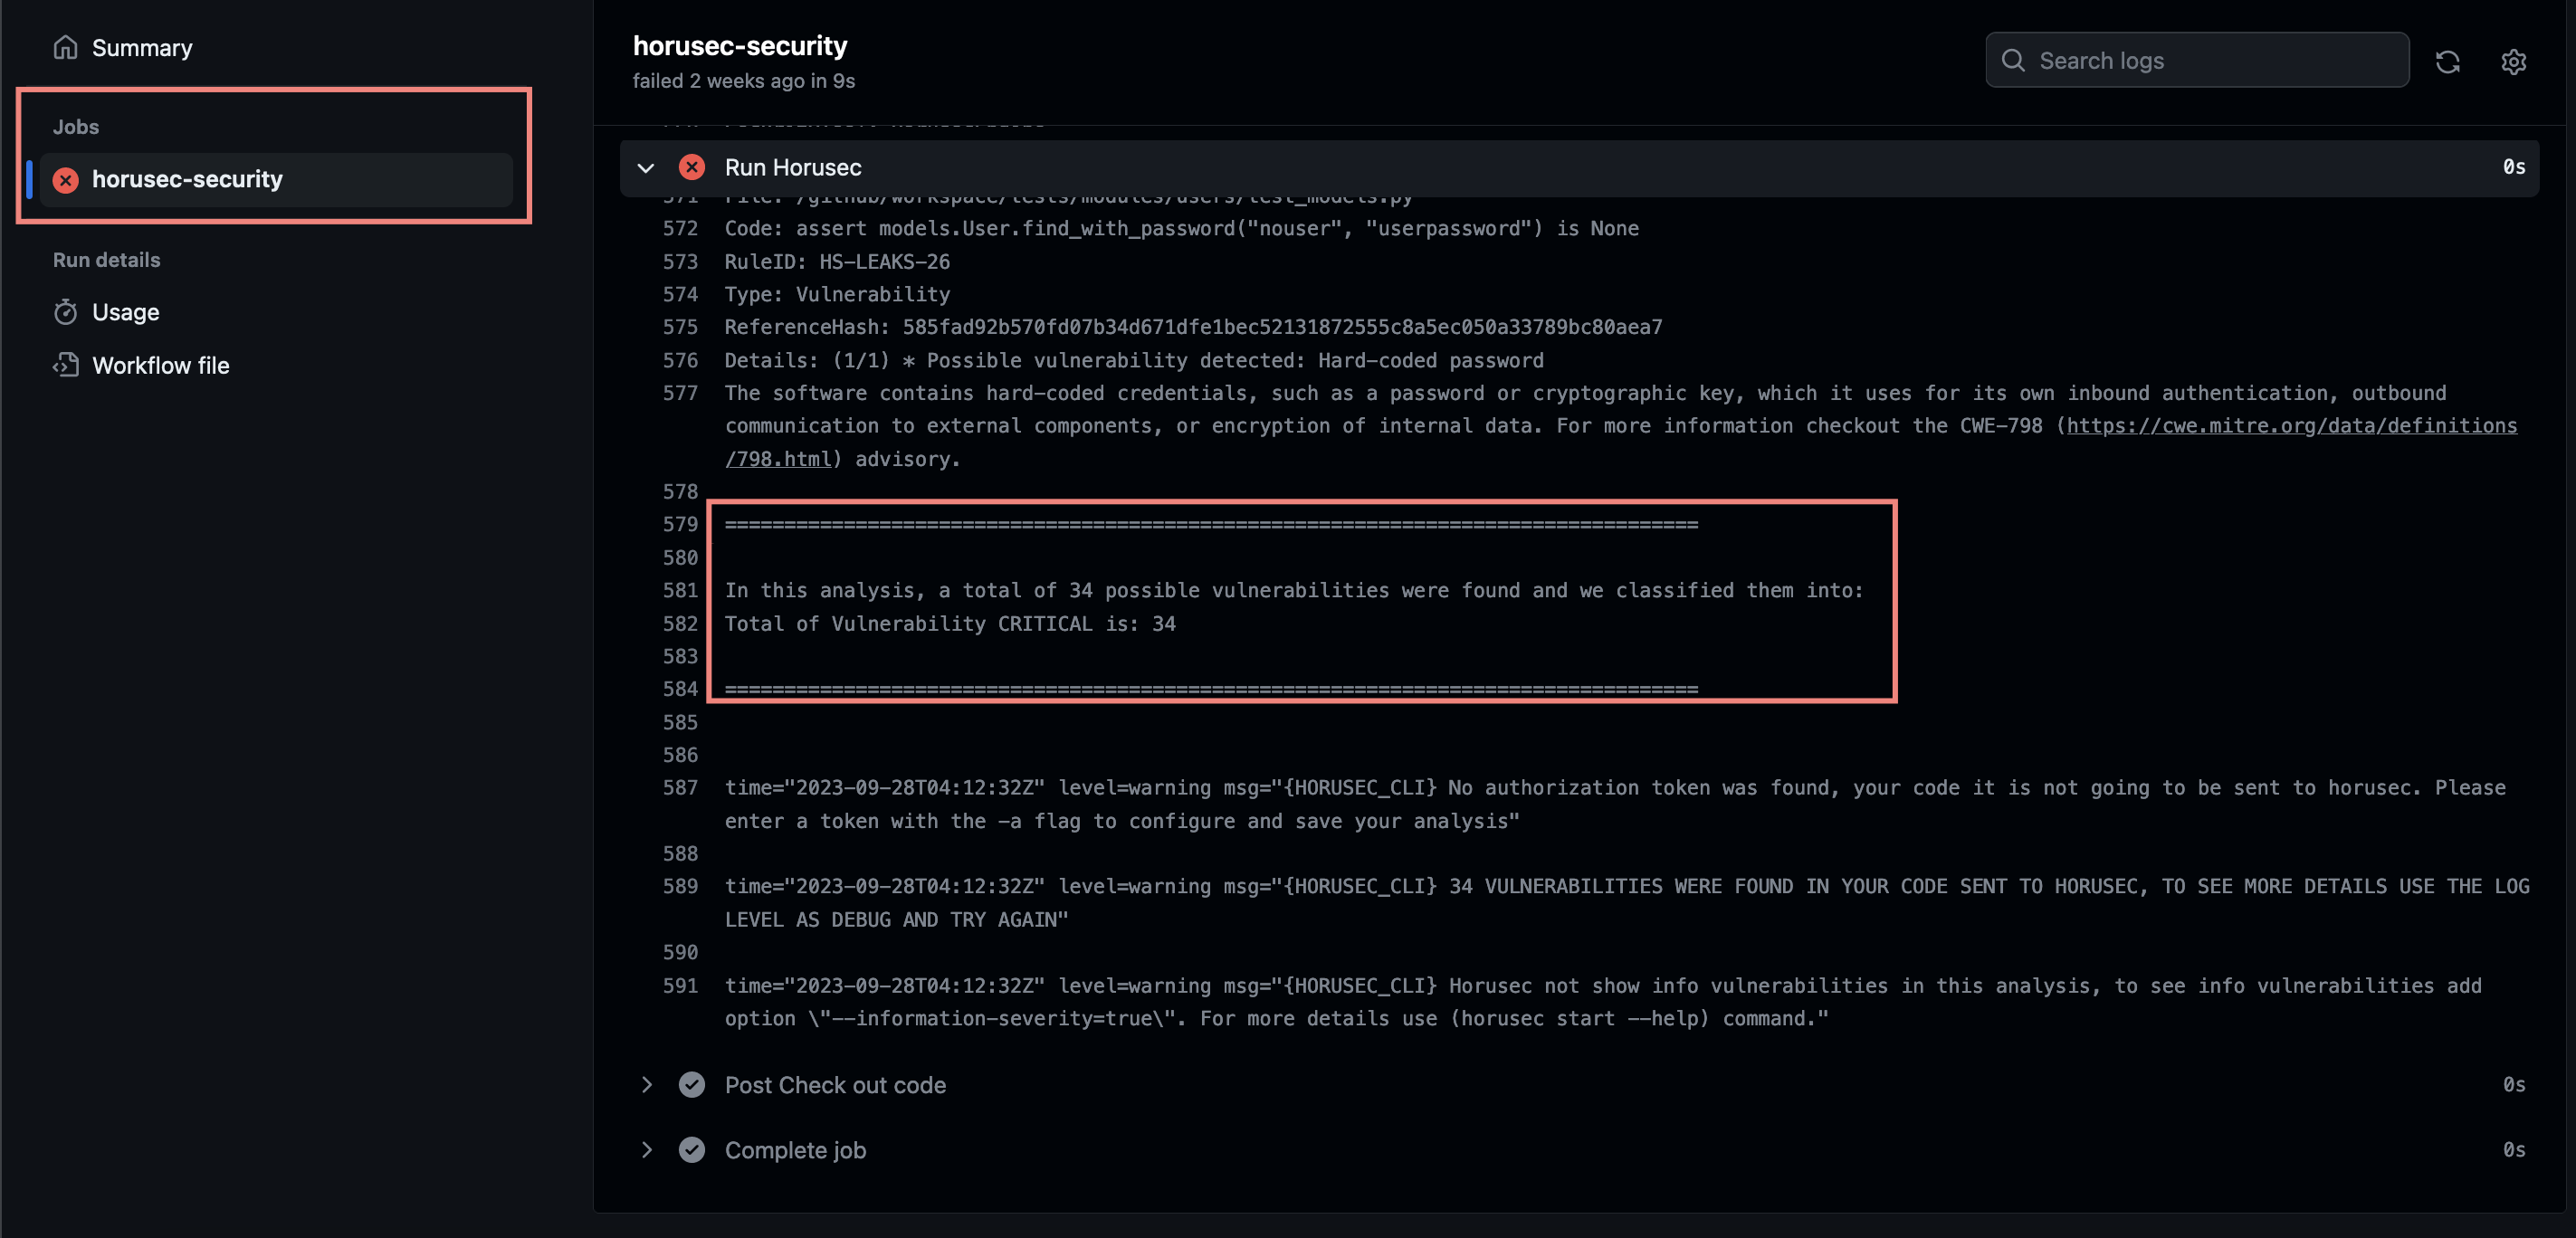
Task: Click the failed status icon beside horusec-security job
Action: (66, 180)
